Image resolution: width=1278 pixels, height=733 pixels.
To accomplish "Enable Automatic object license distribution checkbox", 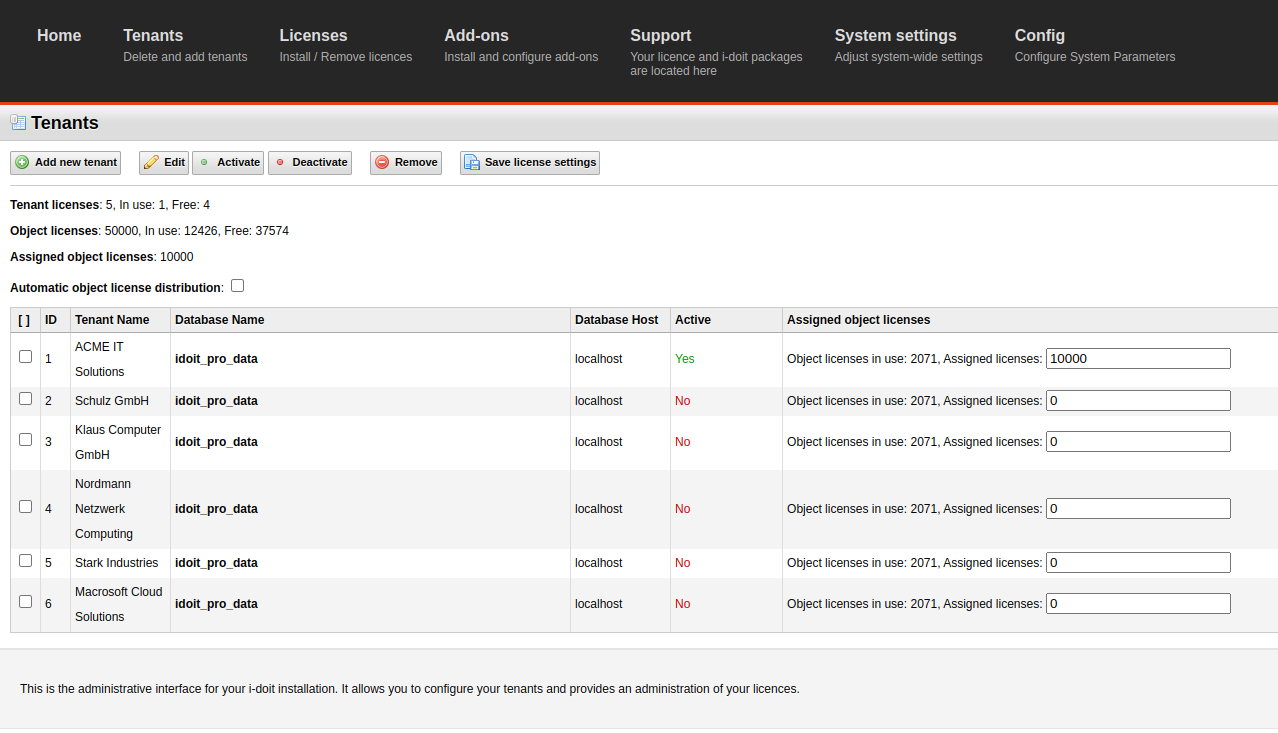I will coord(237,286).
